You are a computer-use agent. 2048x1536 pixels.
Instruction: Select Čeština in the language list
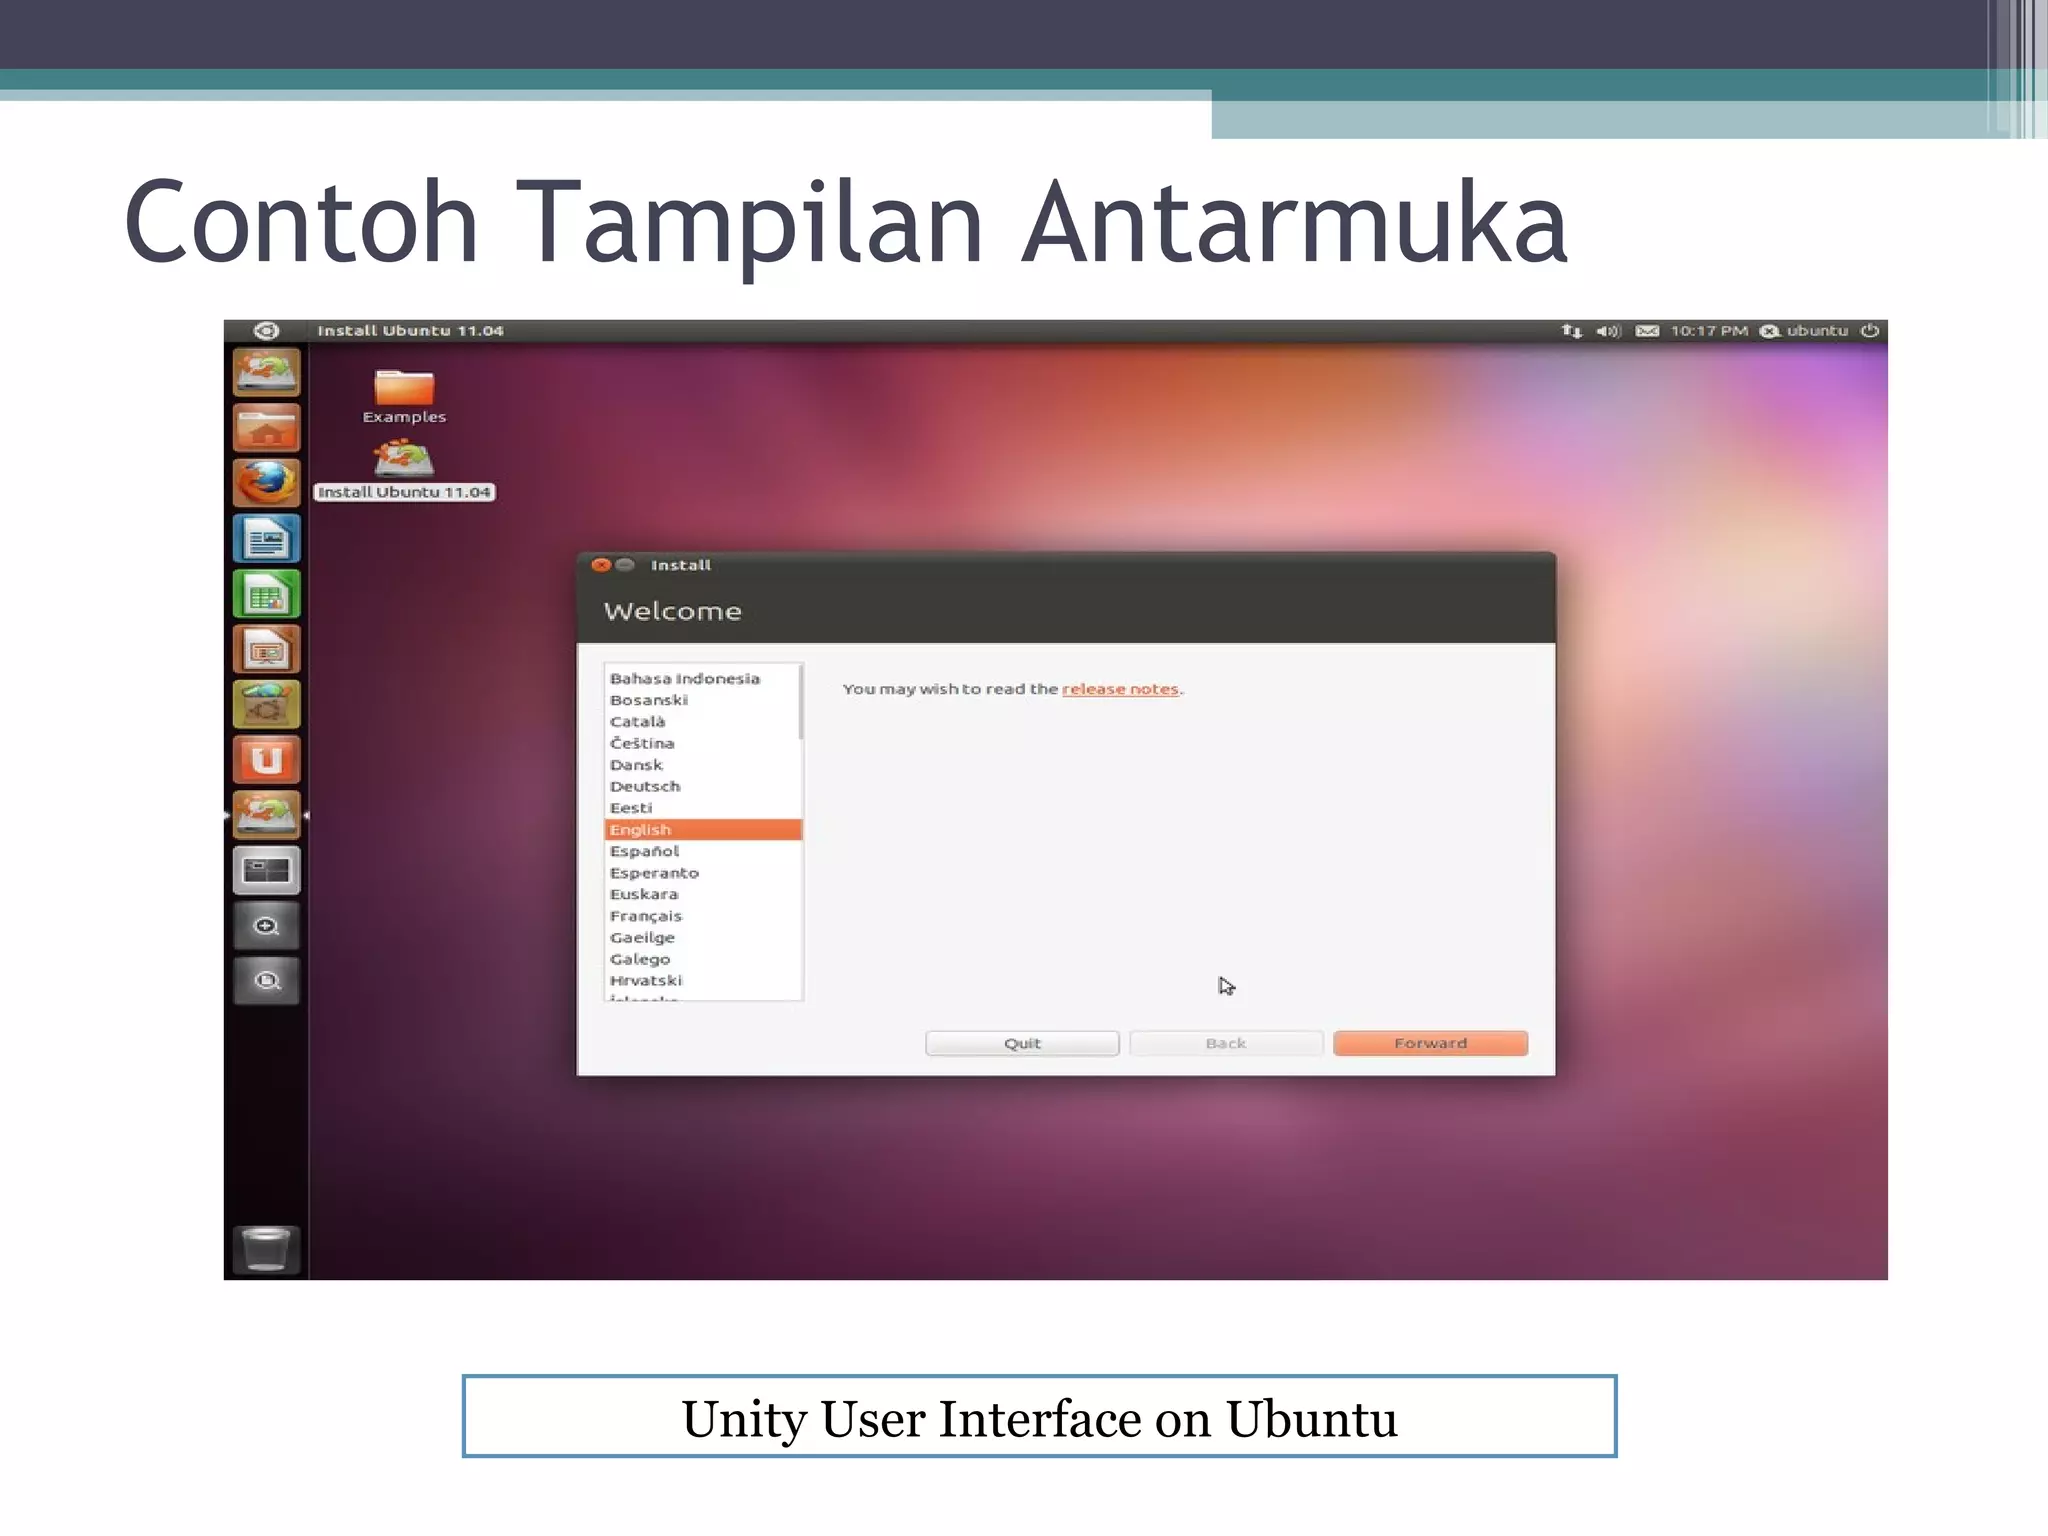(x=702, y=743)
